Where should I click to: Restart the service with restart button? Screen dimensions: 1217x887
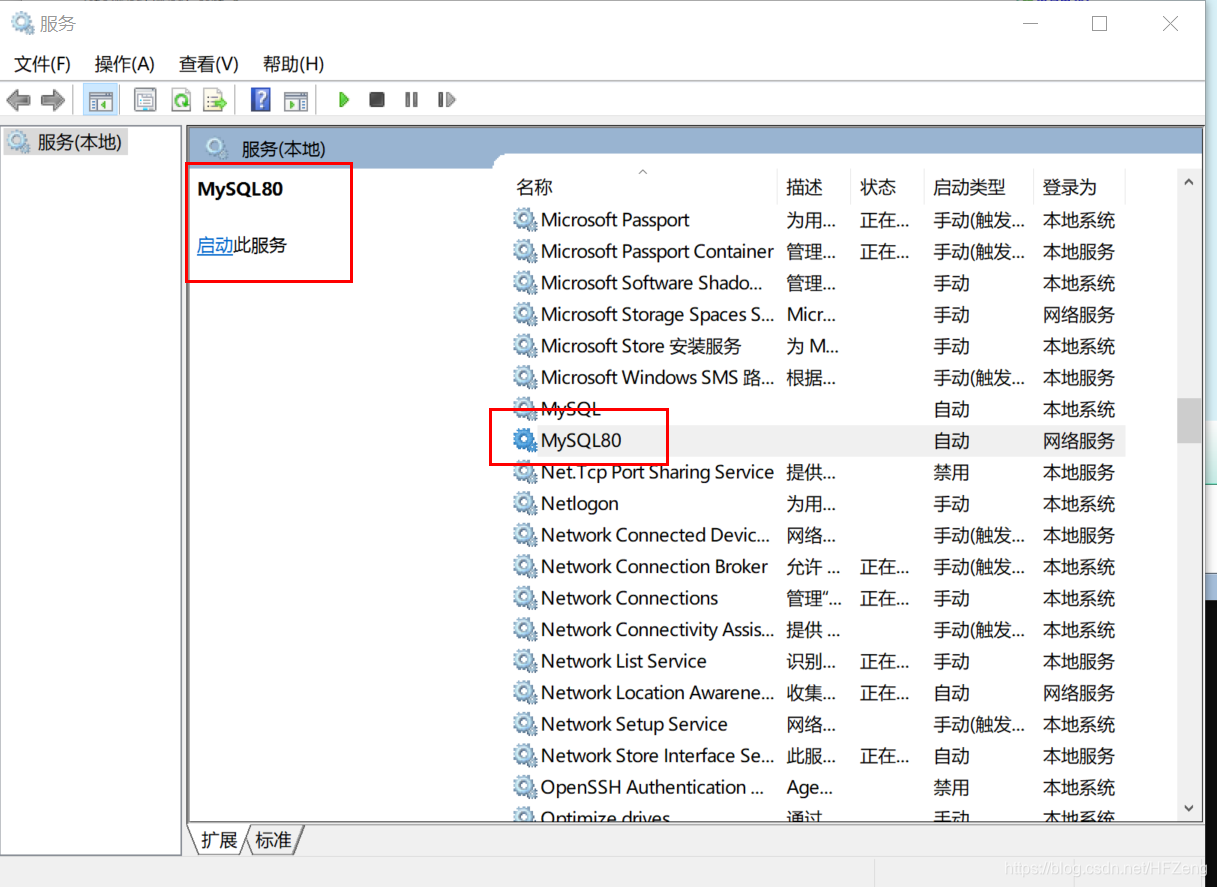(446, 100)
